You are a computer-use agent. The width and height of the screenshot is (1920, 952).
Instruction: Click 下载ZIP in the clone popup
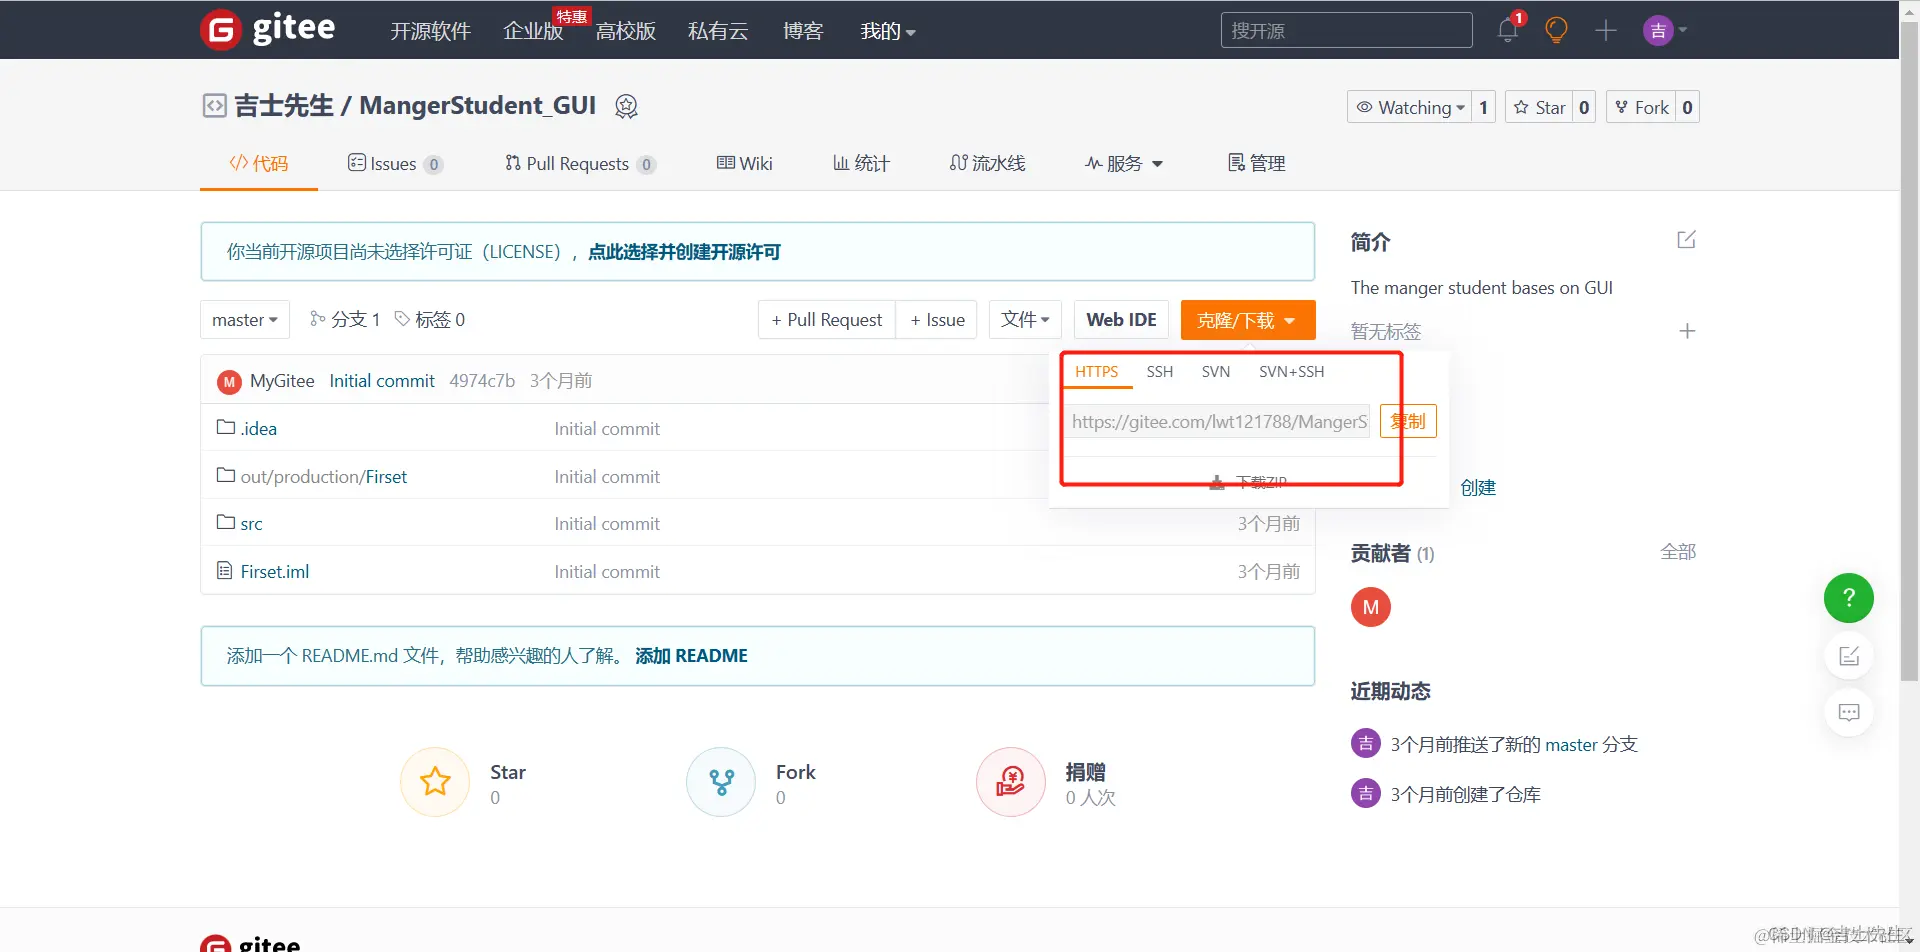[1248, 482]
